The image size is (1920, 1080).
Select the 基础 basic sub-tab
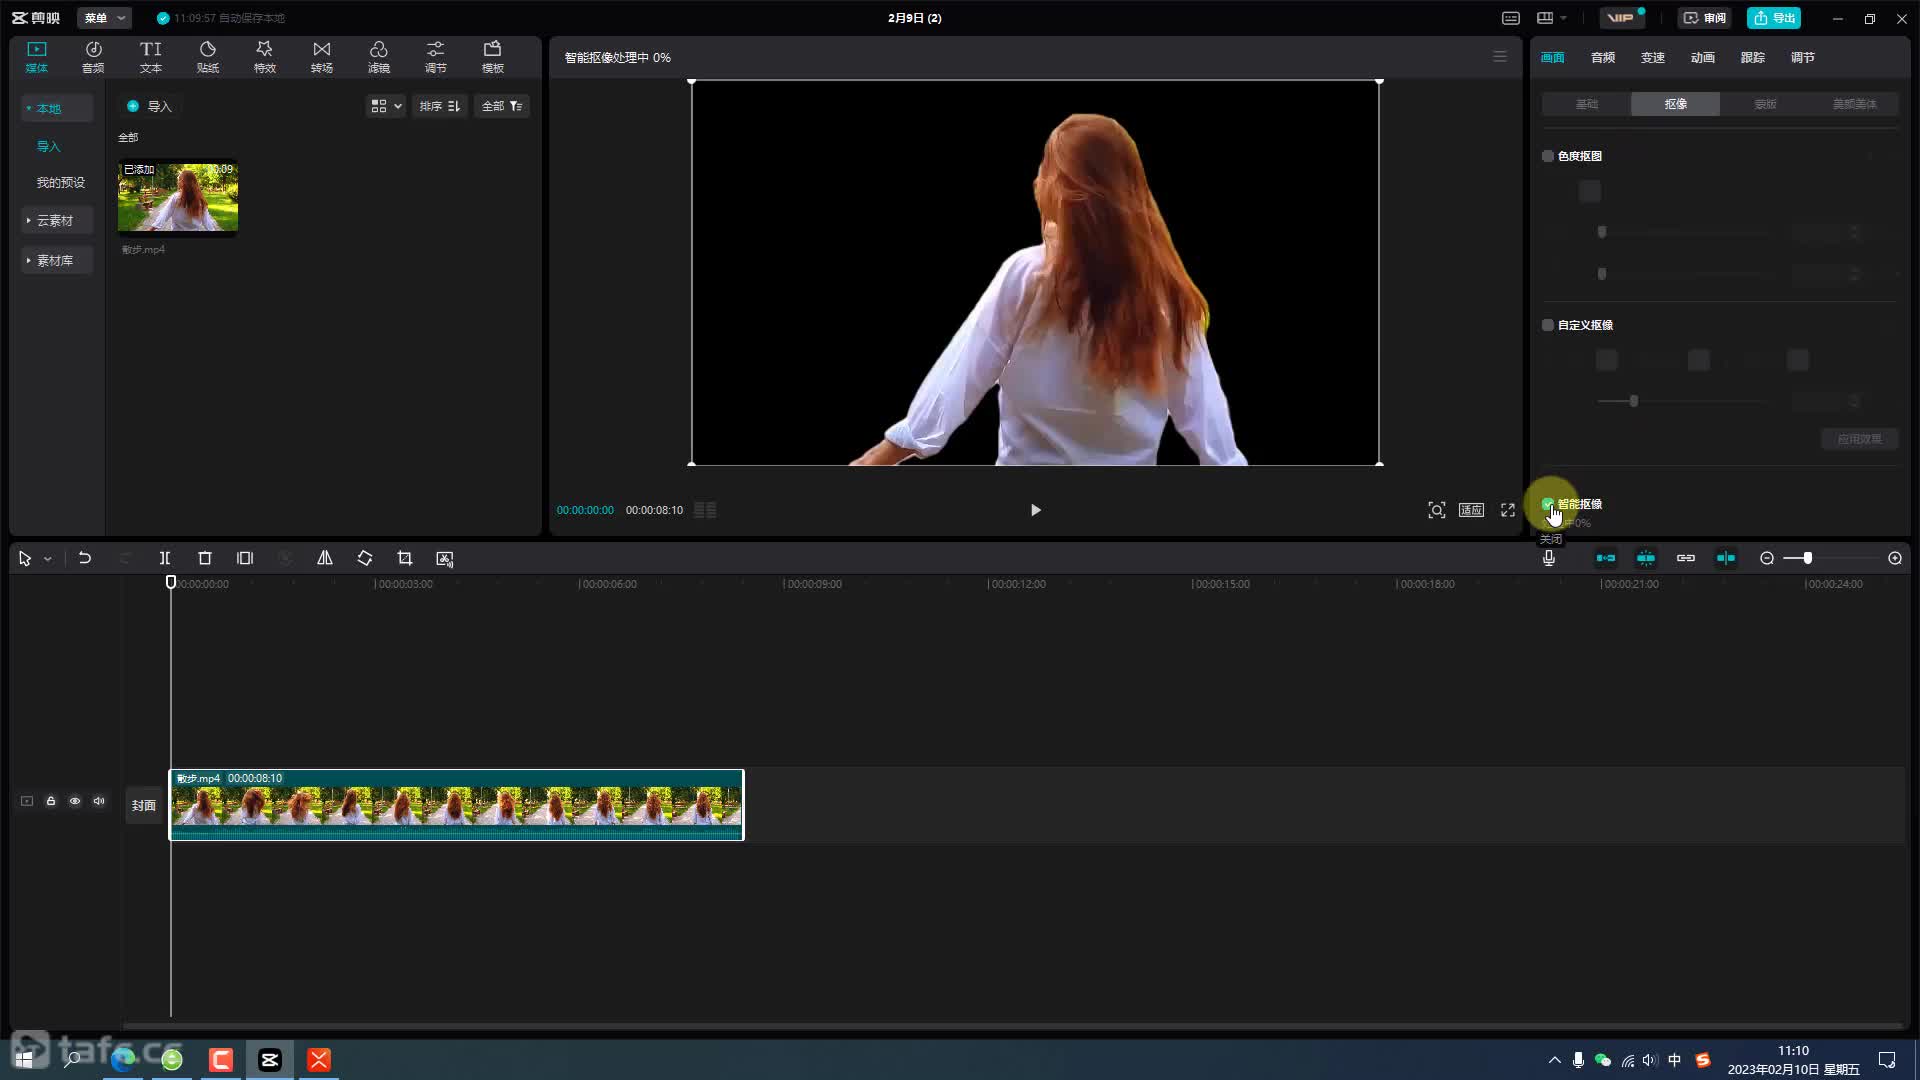coord(1587,104)
